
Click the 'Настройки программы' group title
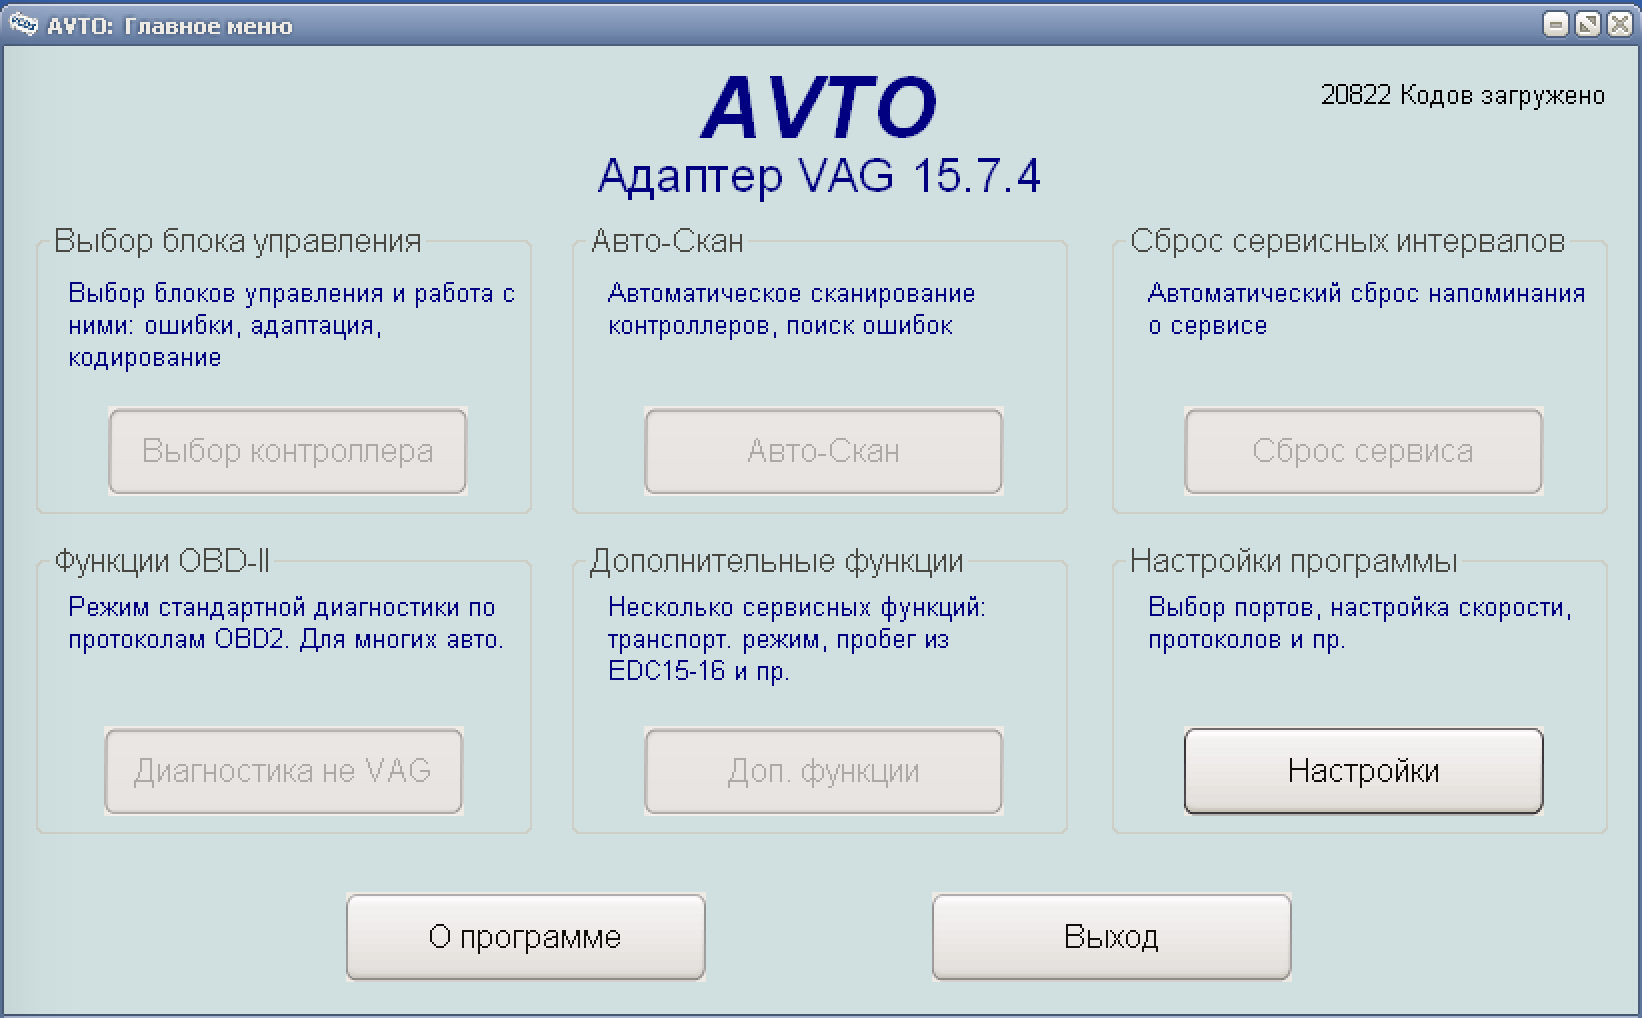[1293, 561]
